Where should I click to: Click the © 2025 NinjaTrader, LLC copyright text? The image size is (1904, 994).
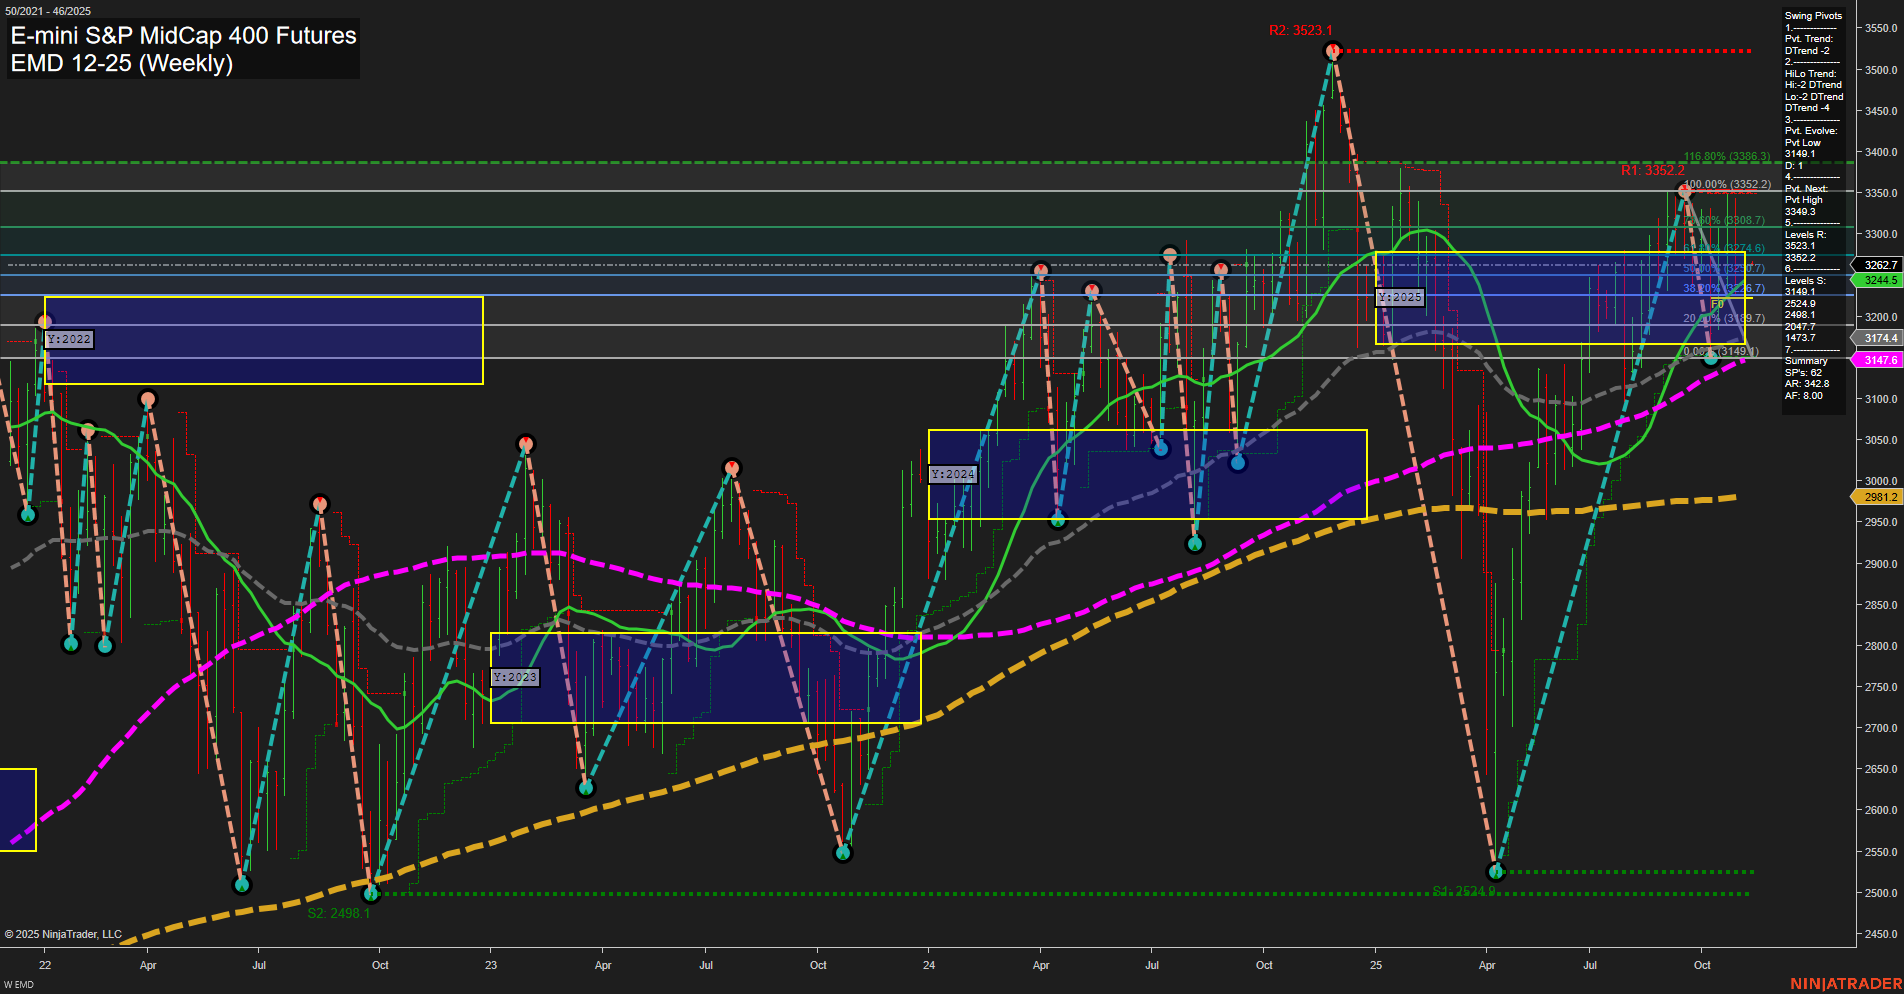pos(62,934)
